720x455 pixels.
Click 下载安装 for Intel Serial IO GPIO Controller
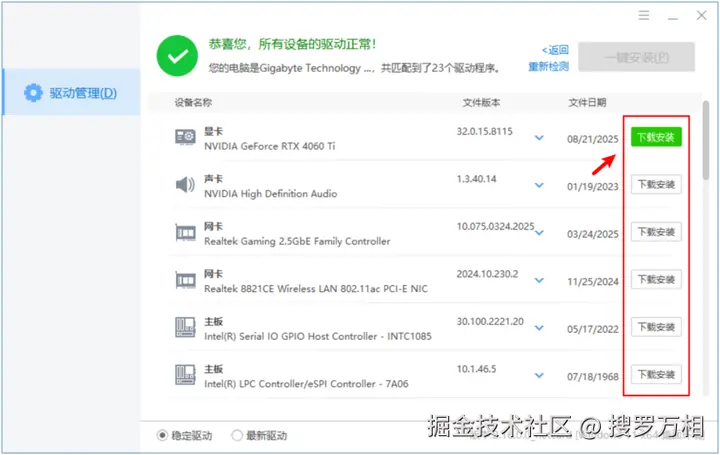pyautogui.click(x=656, y=327)
